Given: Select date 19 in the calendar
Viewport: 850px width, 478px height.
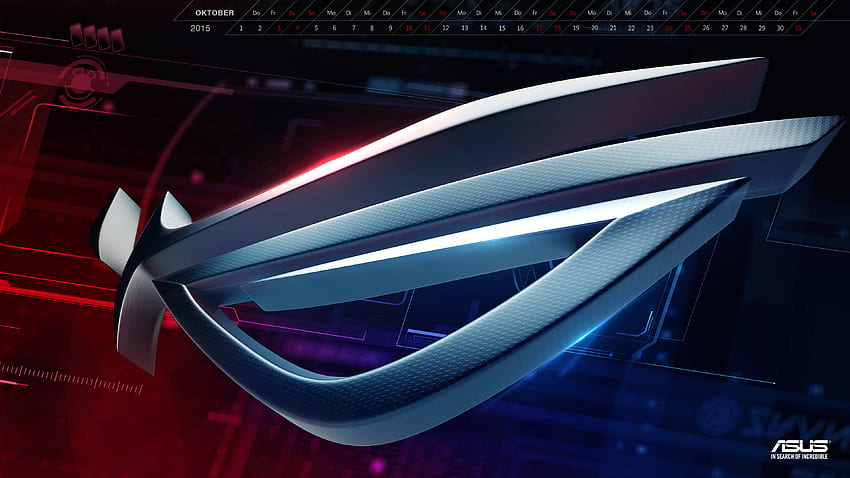Looking at the screenshot, I should (576, 28).
